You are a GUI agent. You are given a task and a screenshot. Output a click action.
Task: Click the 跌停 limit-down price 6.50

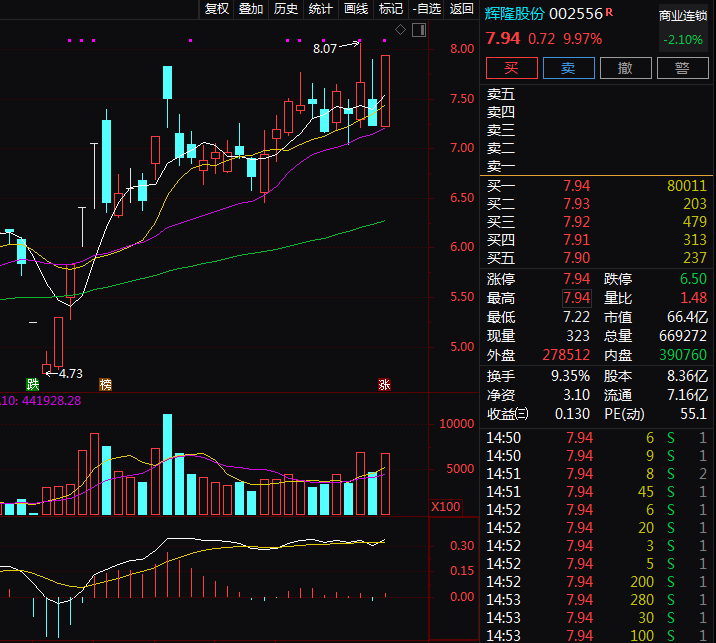click(693, 279)
